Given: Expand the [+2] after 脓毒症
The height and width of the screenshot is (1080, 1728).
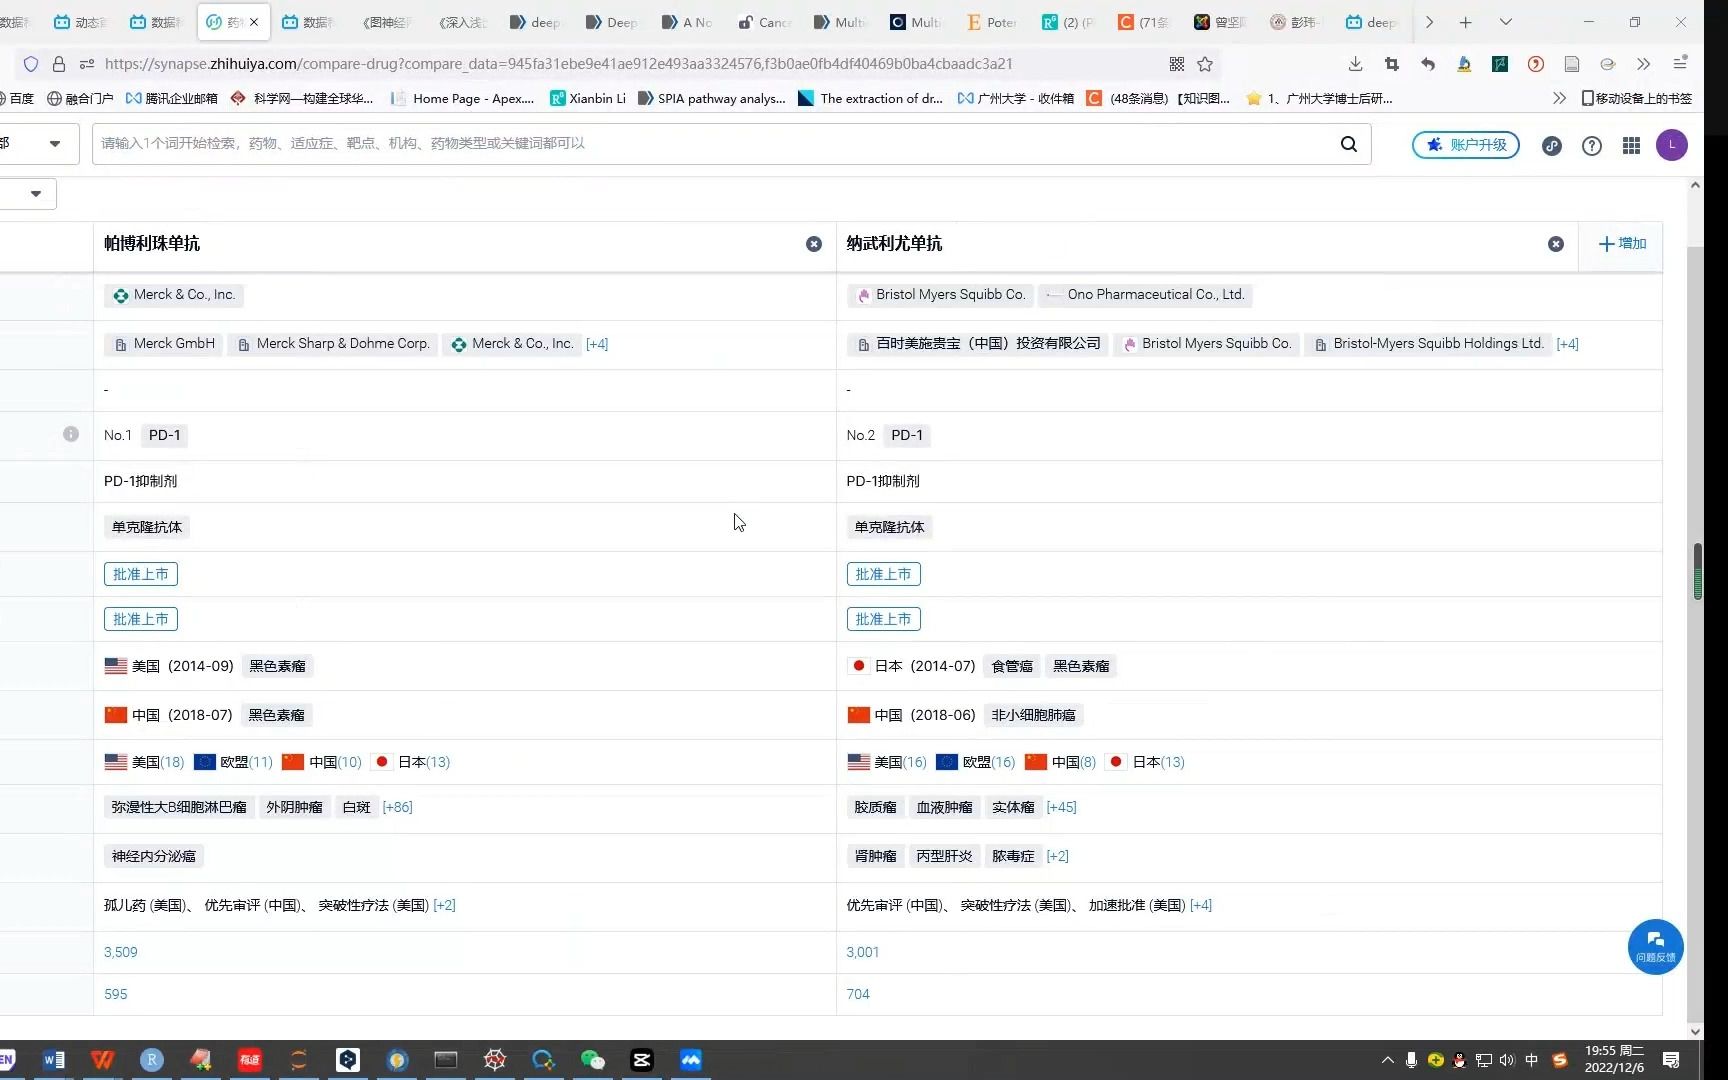Looking at the screenshot, I should coord(1057,856).
